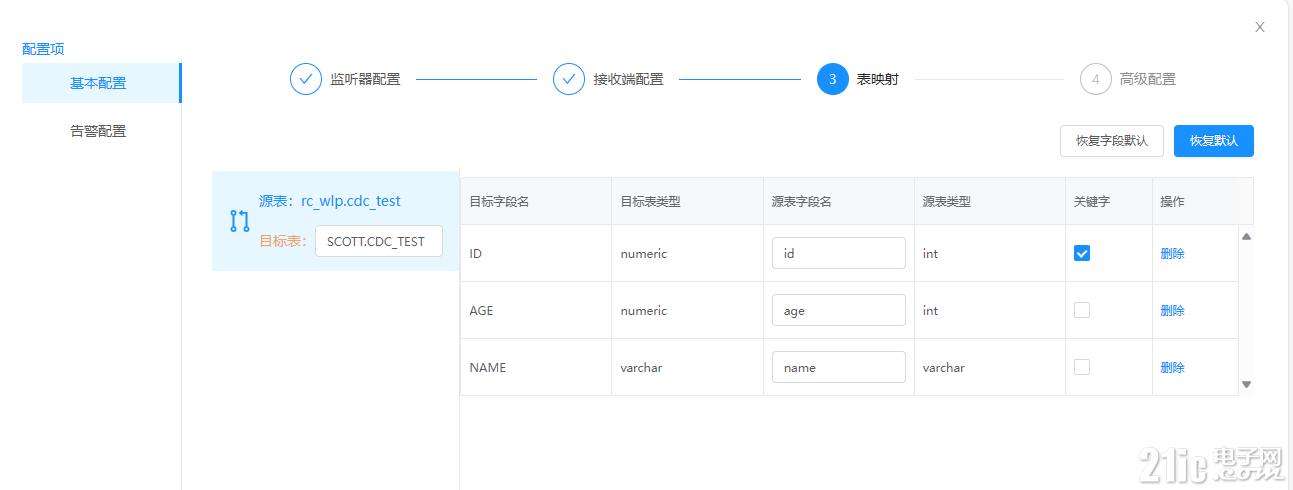The width and height of the screenshot is (1293, 490).
Task: Delete the NAME field row
Action: point(1172,368)
